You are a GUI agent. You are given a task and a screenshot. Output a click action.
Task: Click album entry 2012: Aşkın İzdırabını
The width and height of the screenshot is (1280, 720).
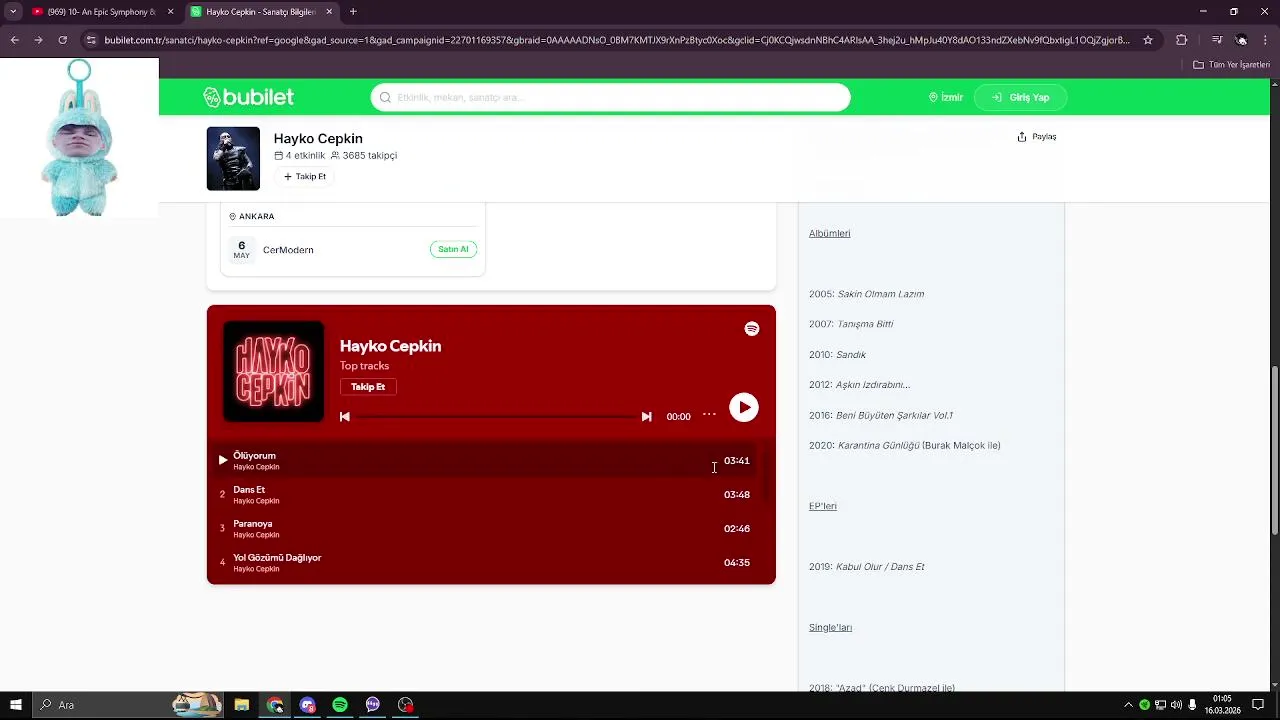pyautogui.click(x=859, y=385)
